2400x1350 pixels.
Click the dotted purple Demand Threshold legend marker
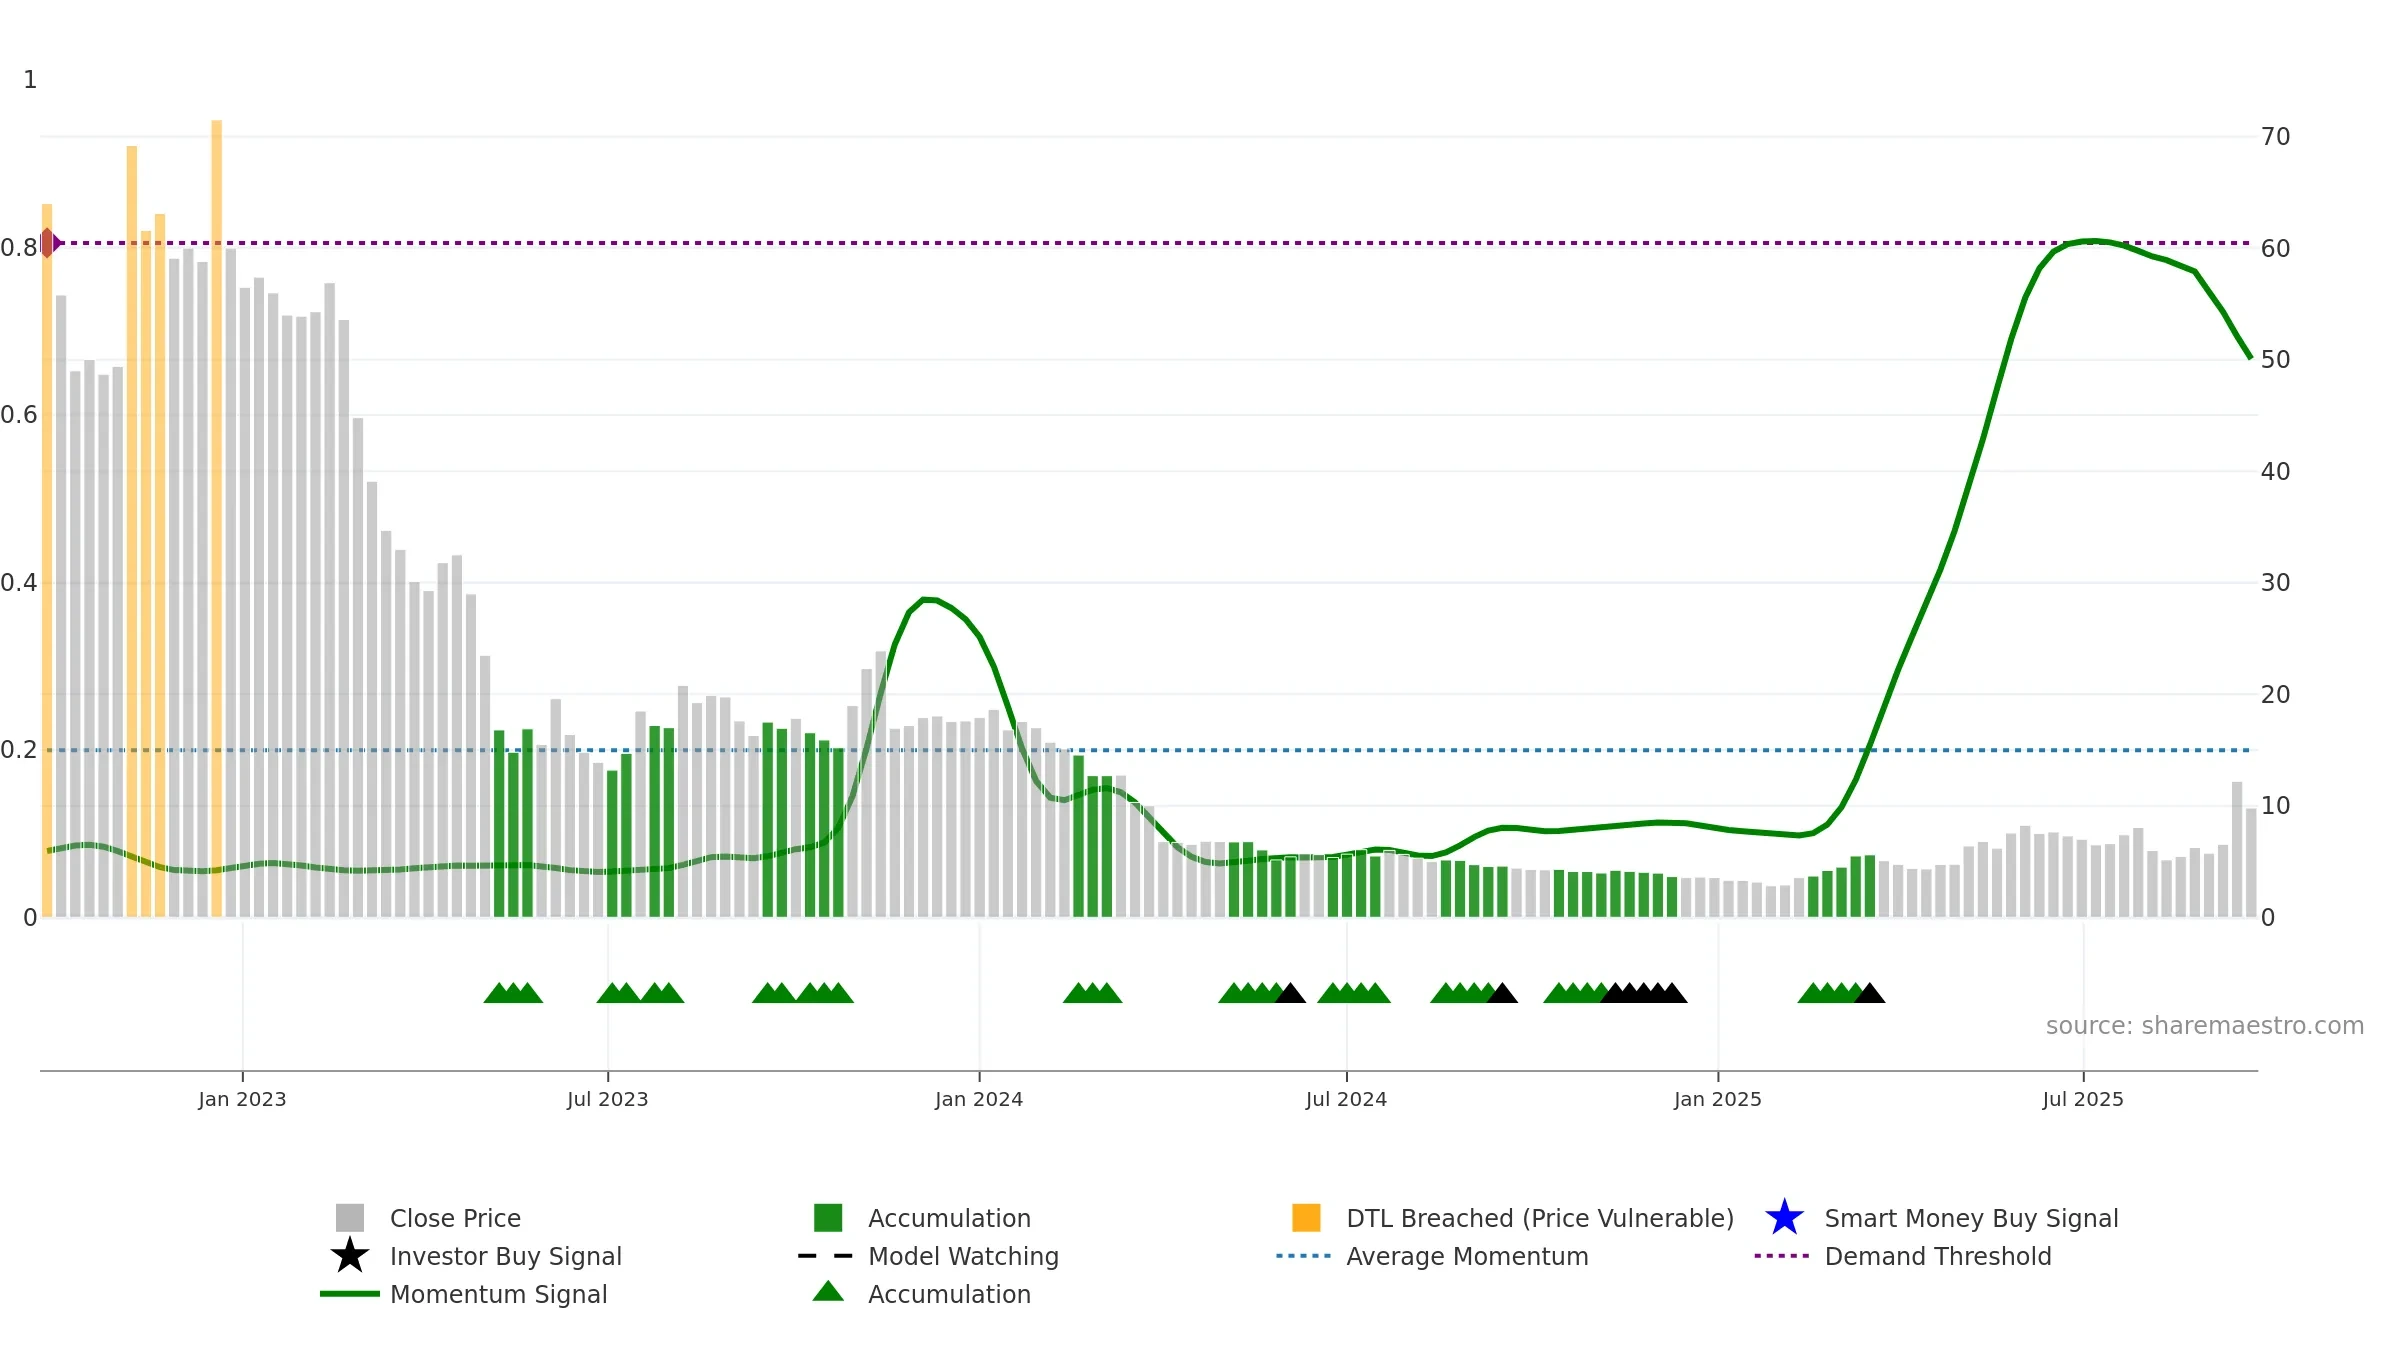tap(1781, 1256)
